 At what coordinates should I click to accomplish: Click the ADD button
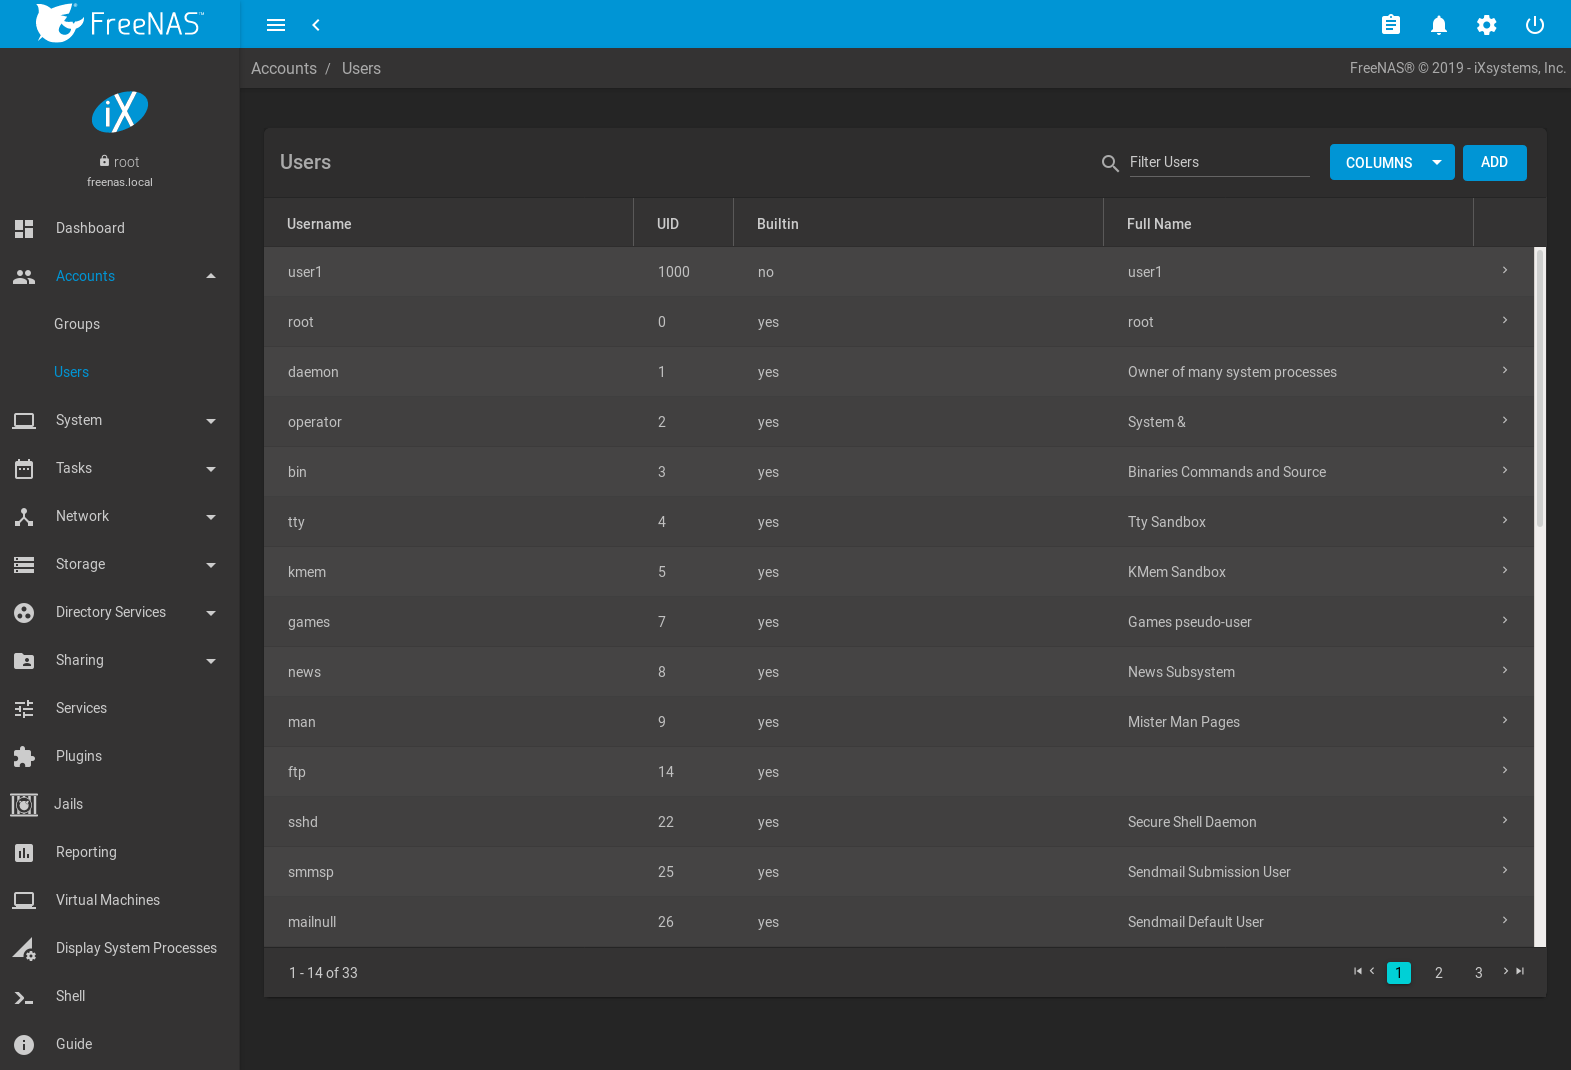(1494, 163)
